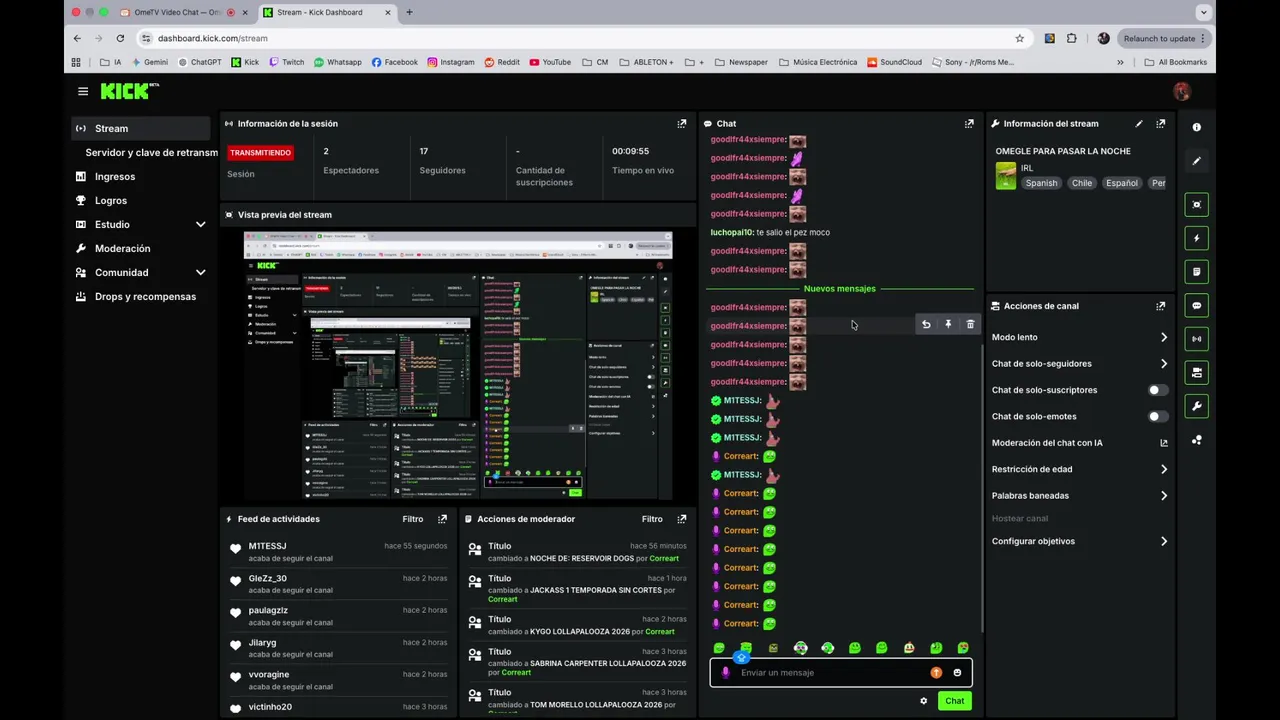1280x720 pixels.
Task: Pop out the Acciones de canal panel
Action: pos(1161,306)
